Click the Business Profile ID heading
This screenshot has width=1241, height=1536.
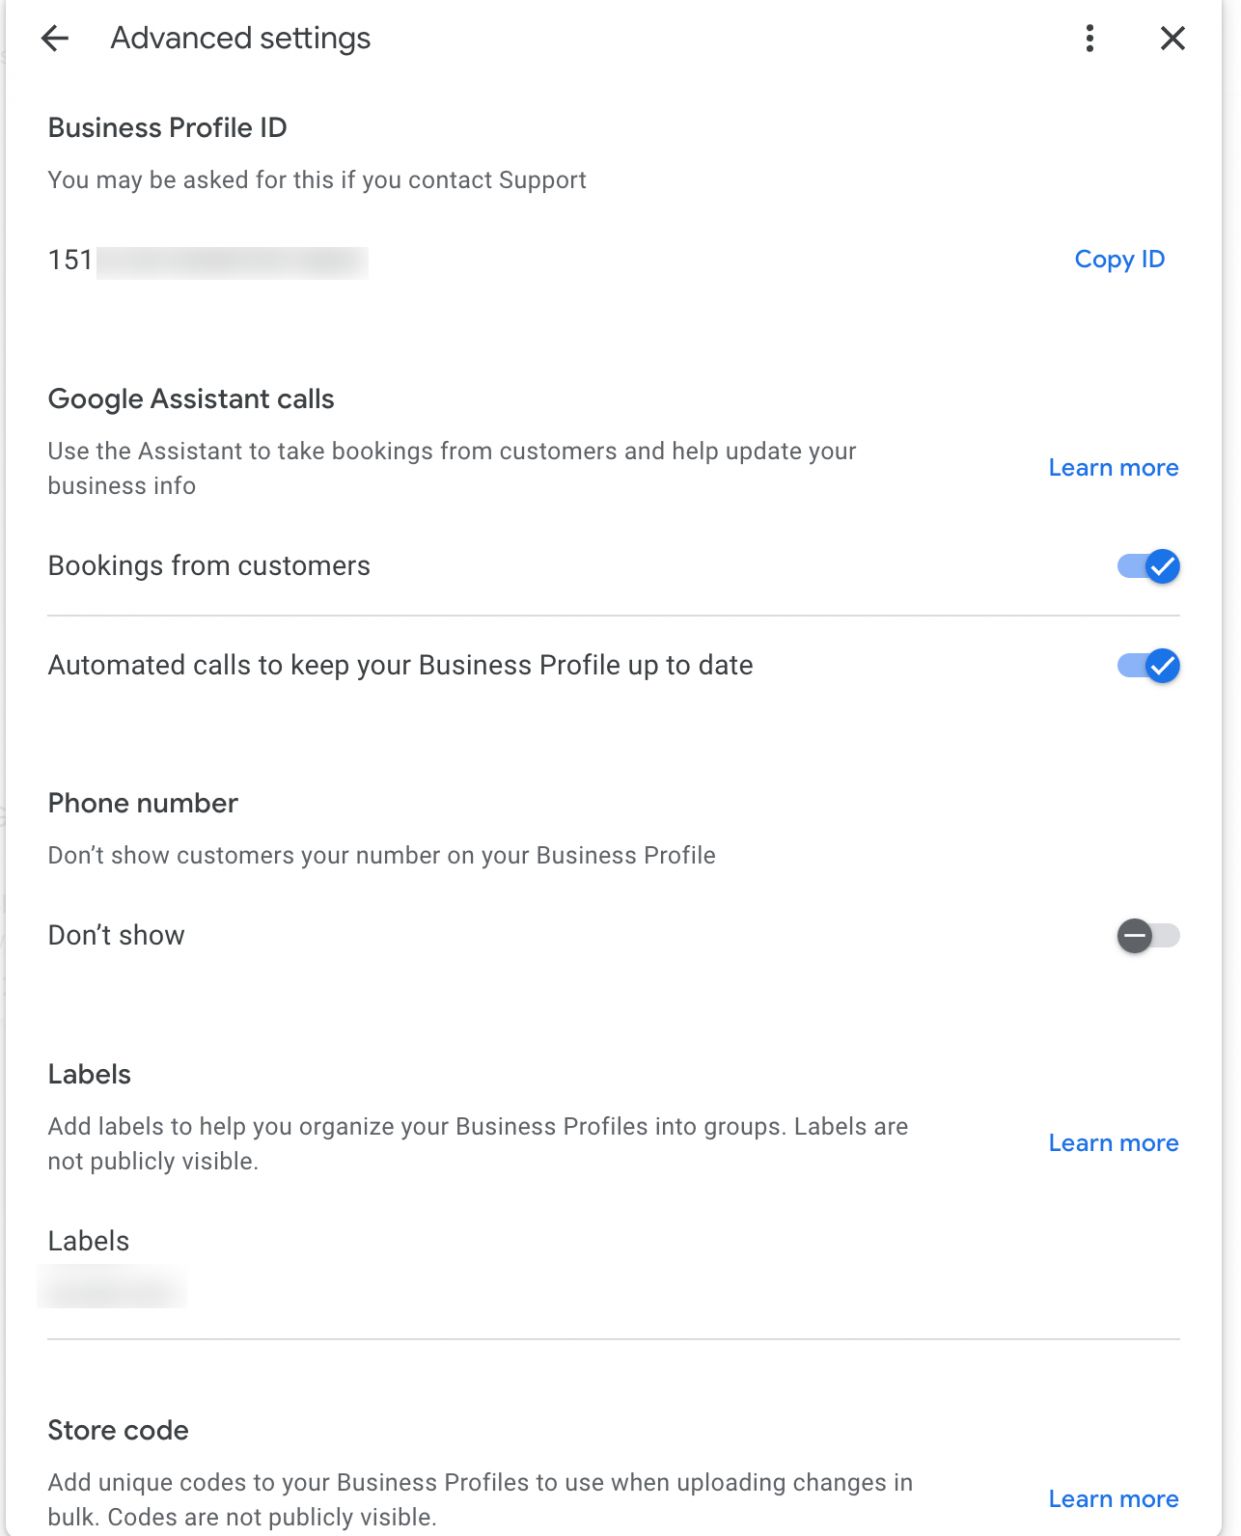click(167, 128)
